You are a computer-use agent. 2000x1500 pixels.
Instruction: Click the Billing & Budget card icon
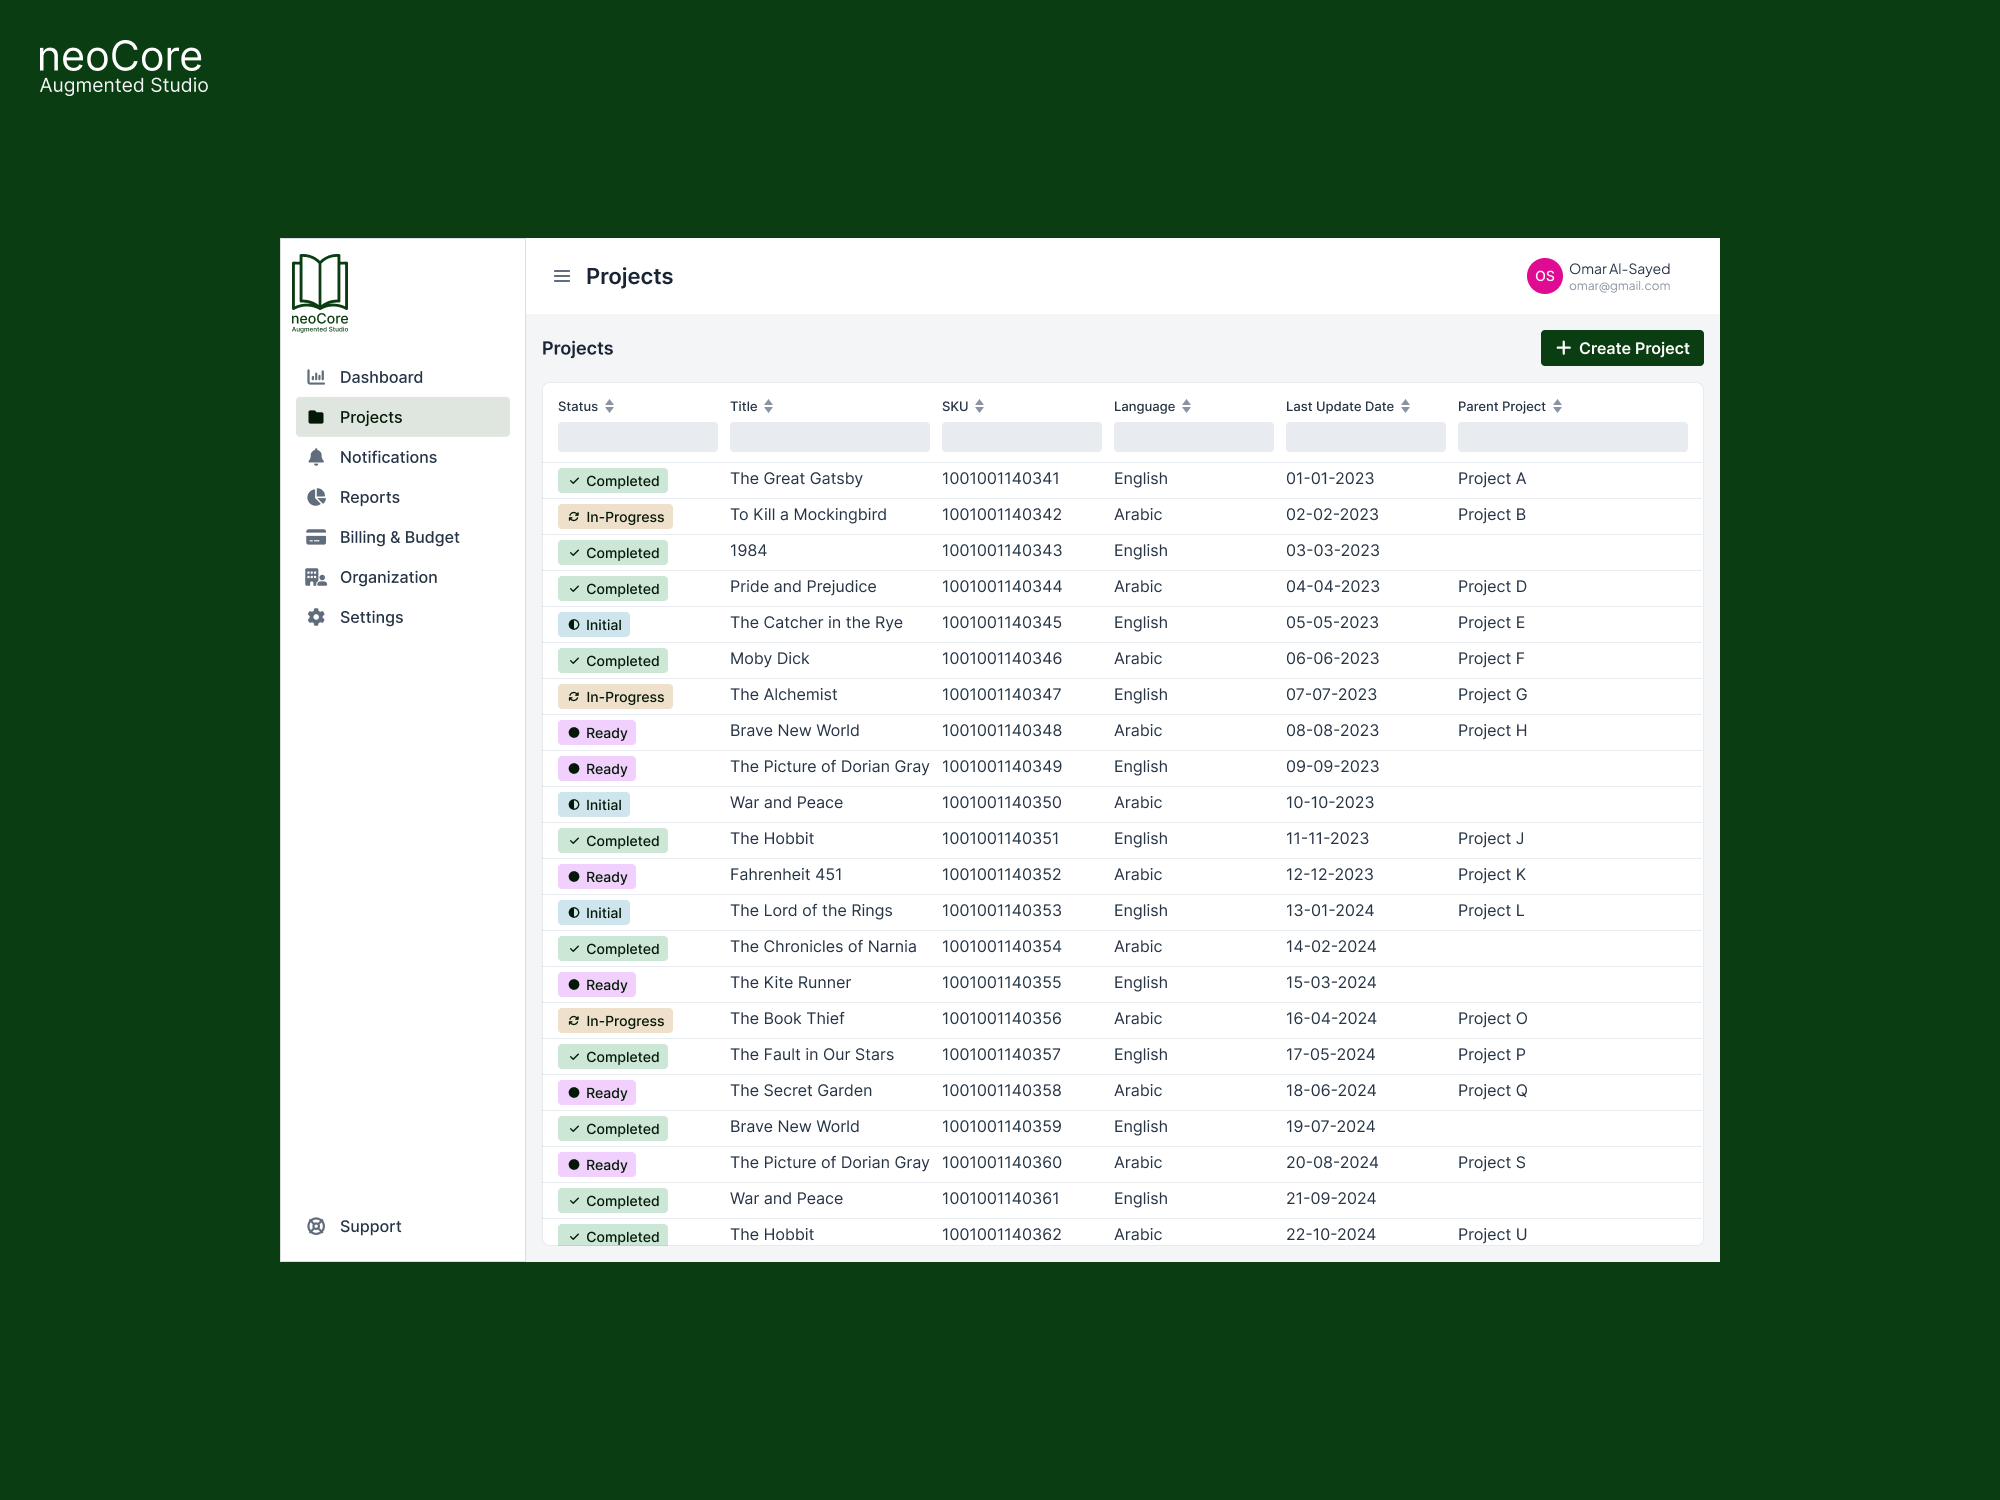[316, 537]
